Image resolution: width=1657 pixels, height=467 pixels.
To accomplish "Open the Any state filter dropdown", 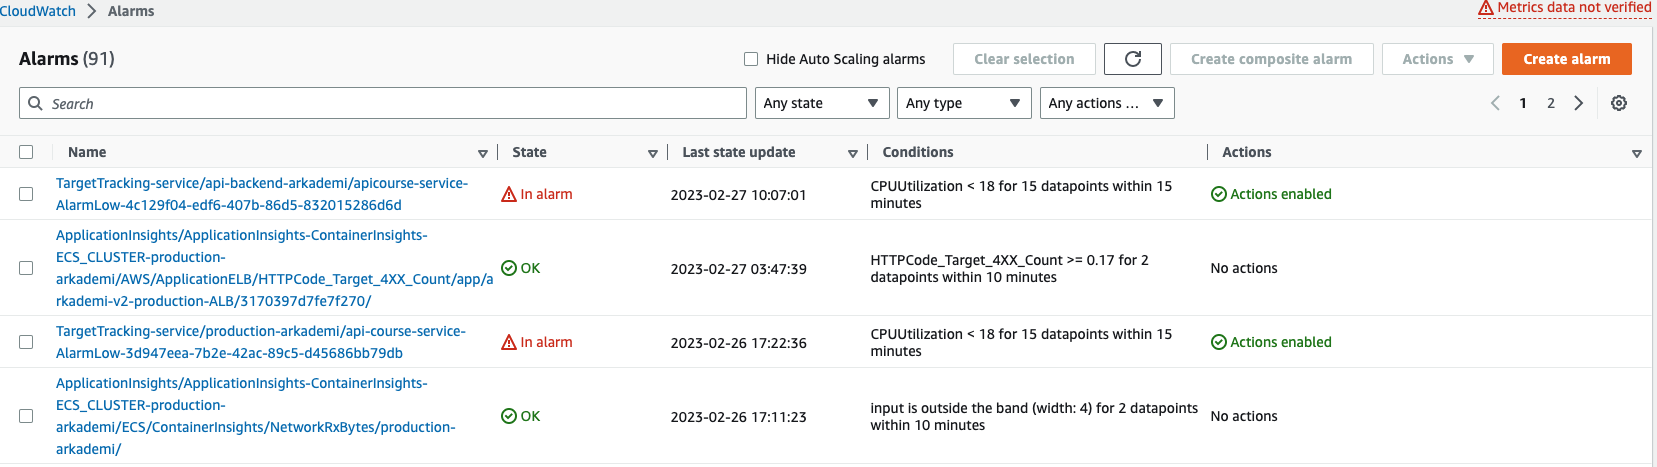I will (820, 103).
